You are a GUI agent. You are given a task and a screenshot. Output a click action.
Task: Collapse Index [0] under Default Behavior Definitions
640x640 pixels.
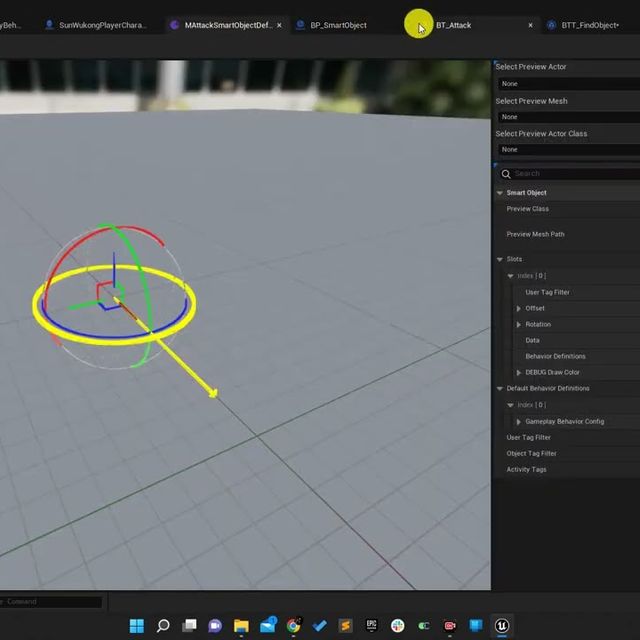click(x=510, y=405)
